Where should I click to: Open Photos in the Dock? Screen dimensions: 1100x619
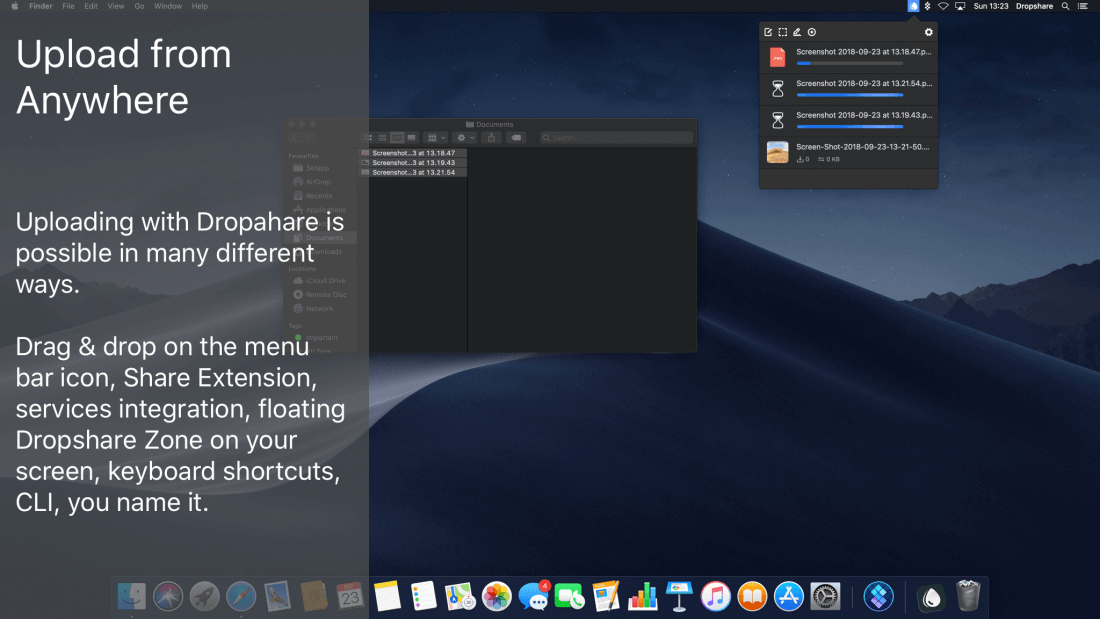[x=497, y=597]
